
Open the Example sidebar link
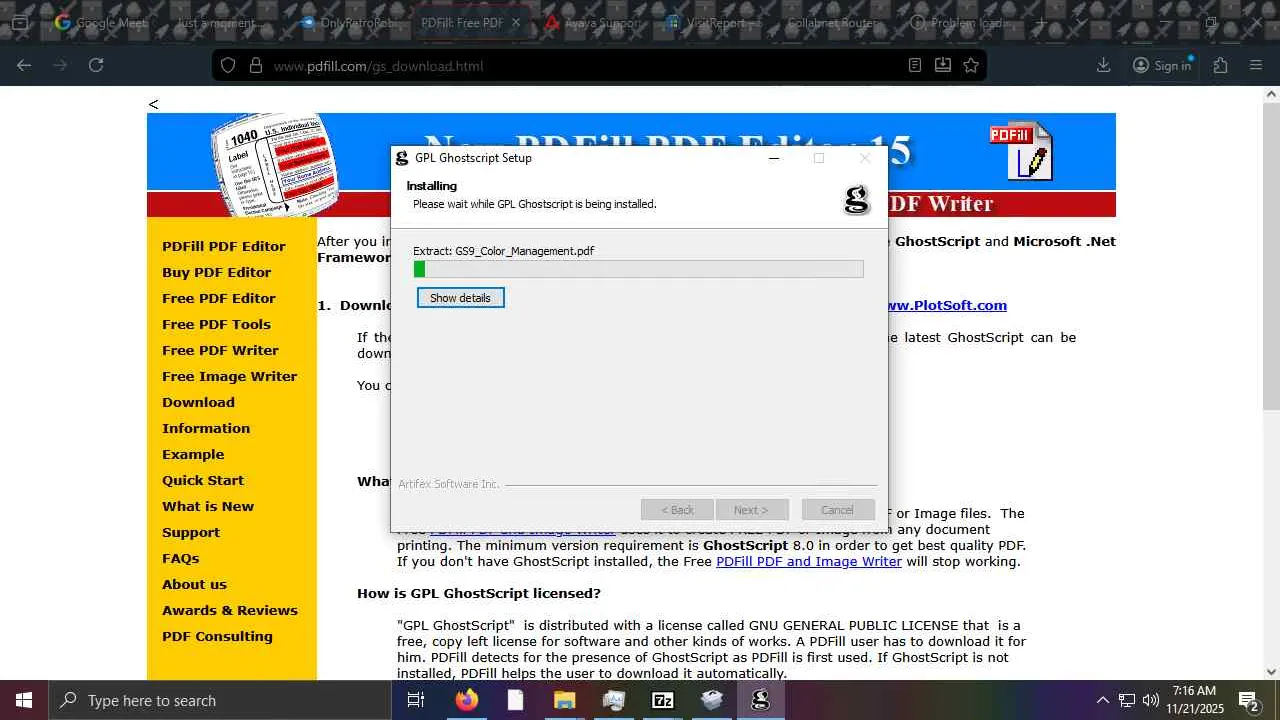coord(193,454)
